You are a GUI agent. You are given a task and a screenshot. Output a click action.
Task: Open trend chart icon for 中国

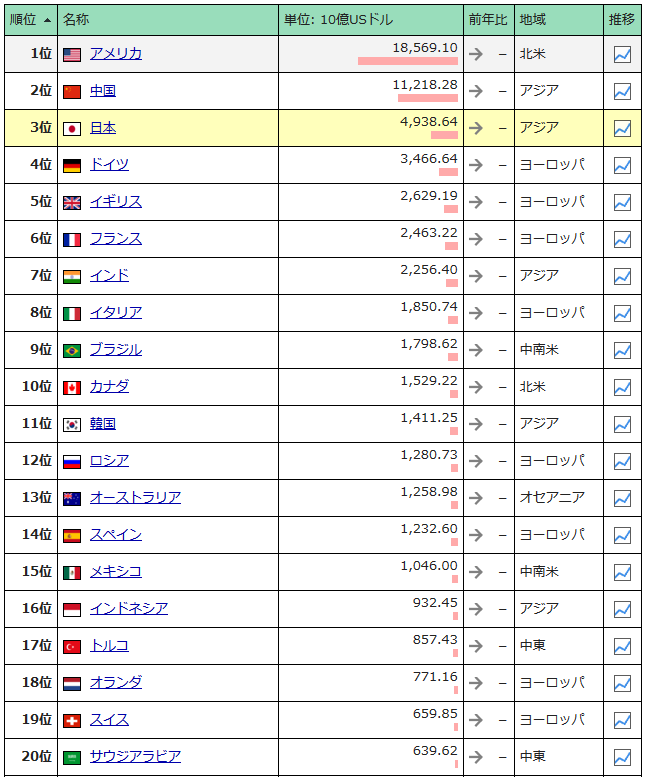click(x=622, y=91)
